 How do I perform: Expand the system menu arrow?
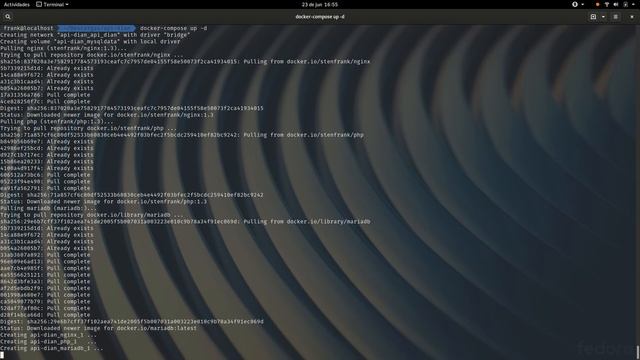(634, 4)
